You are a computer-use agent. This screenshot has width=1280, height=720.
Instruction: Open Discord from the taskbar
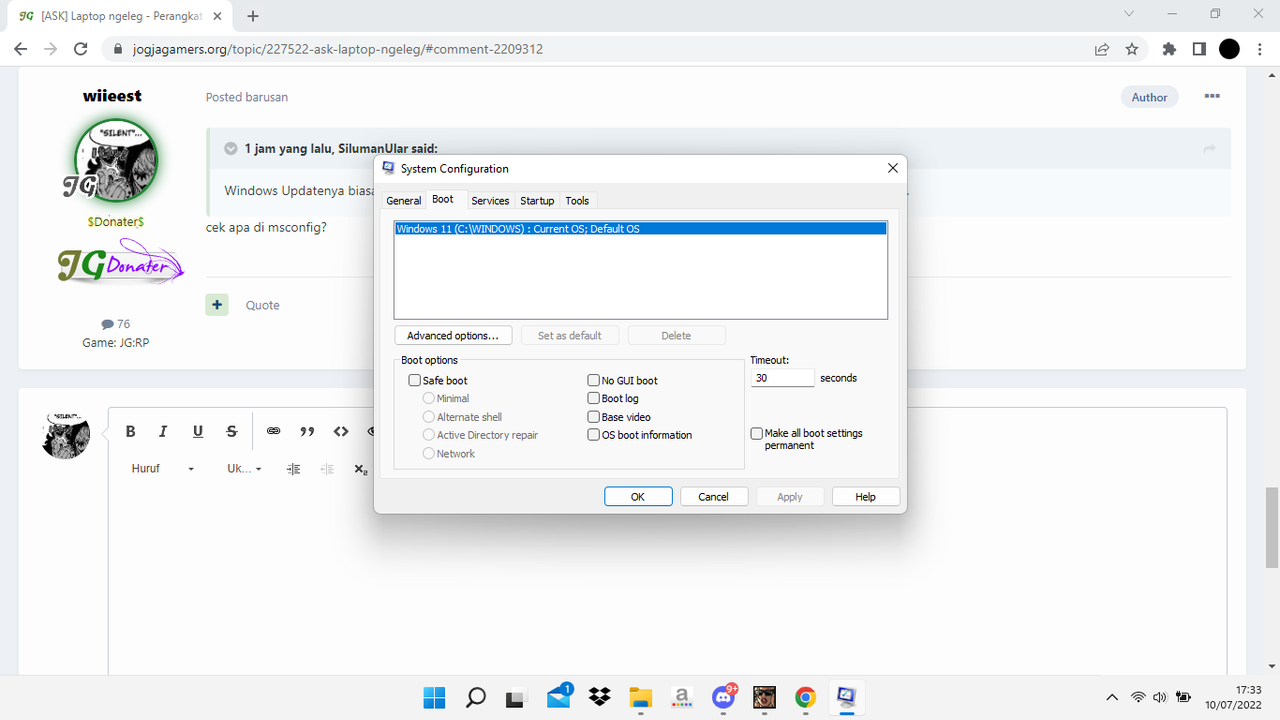(x=723, y=697)
